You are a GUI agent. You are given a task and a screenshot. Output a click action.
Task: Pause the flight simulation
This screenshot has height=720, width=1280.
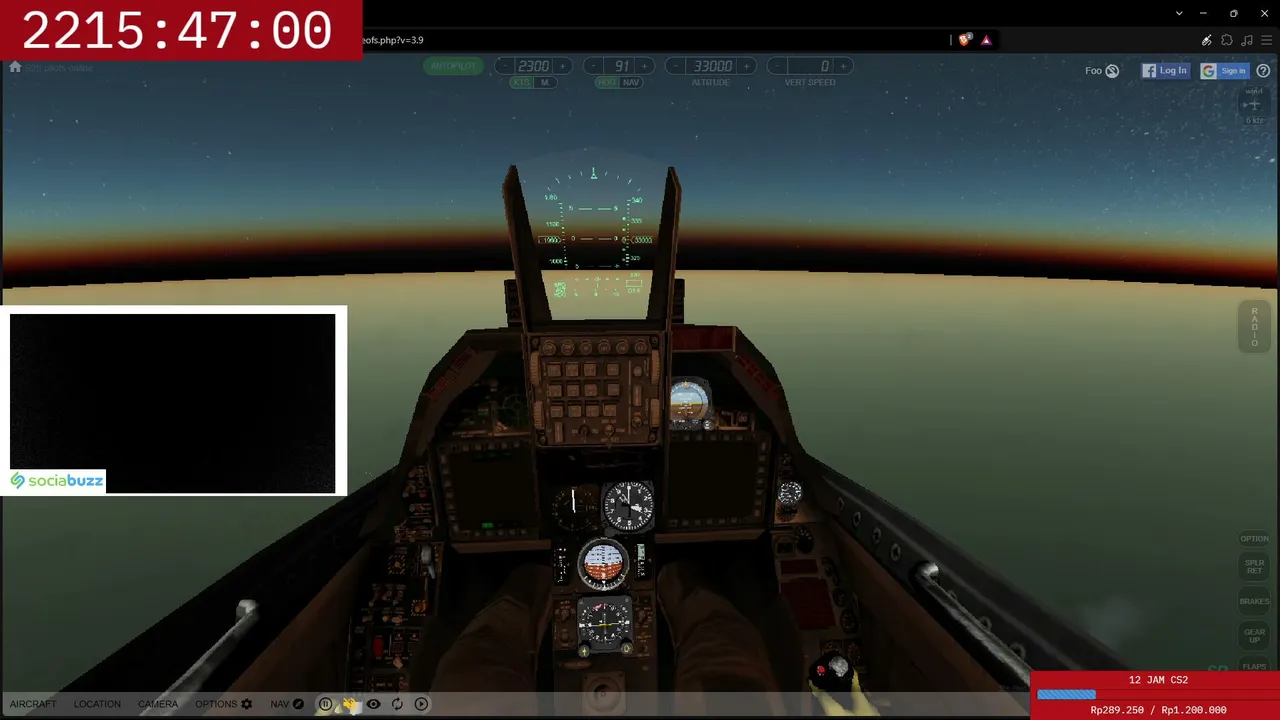(326, 704)
